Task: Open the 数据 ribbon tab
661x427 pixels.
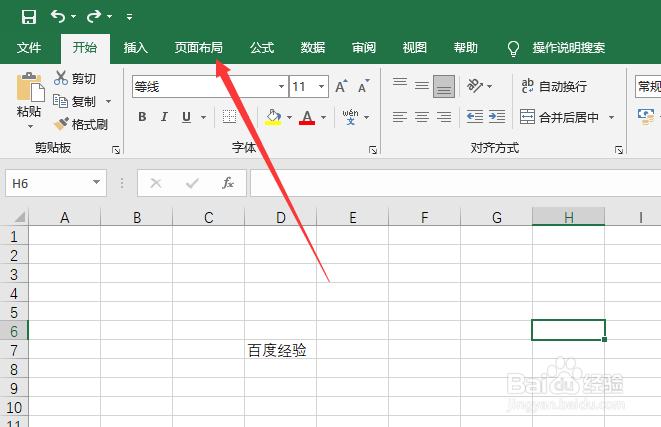Action: 313,48
